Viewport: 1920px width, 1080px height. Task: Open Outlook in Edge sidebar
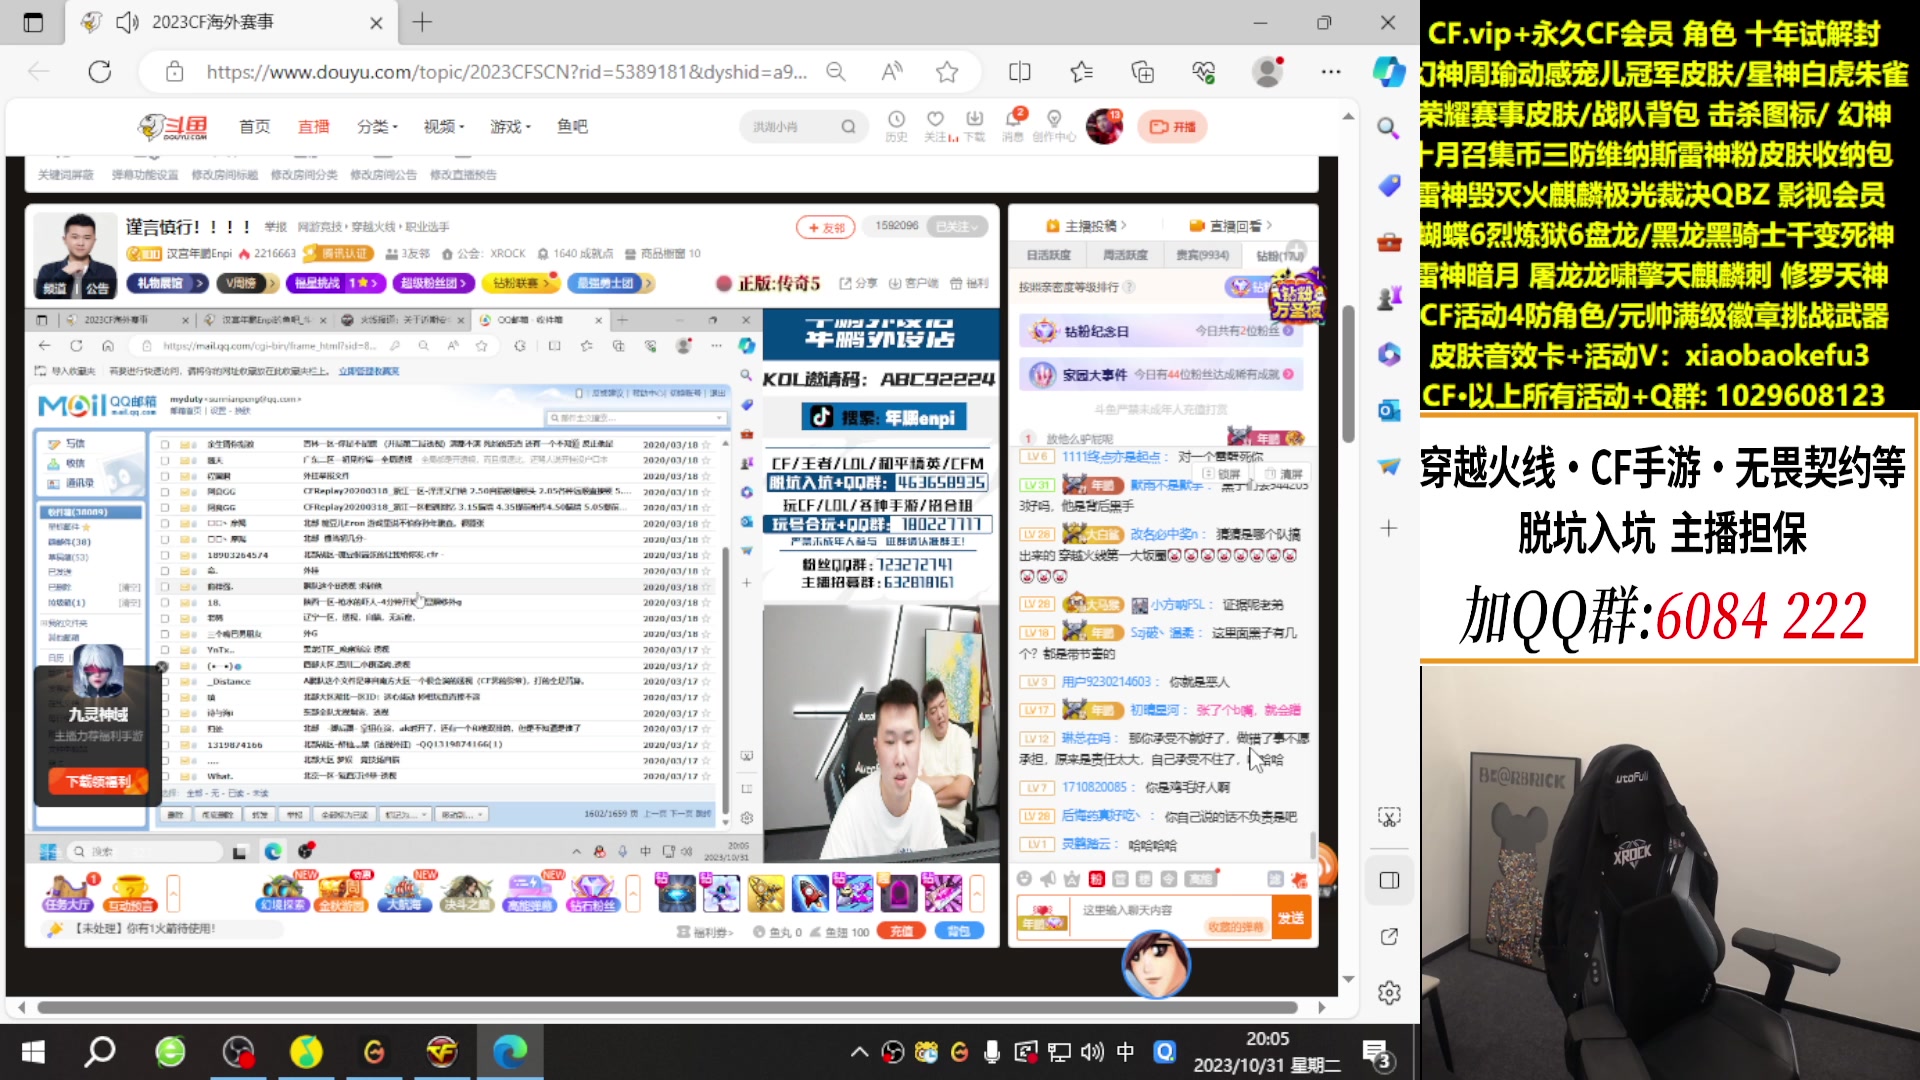(1388, 411)
